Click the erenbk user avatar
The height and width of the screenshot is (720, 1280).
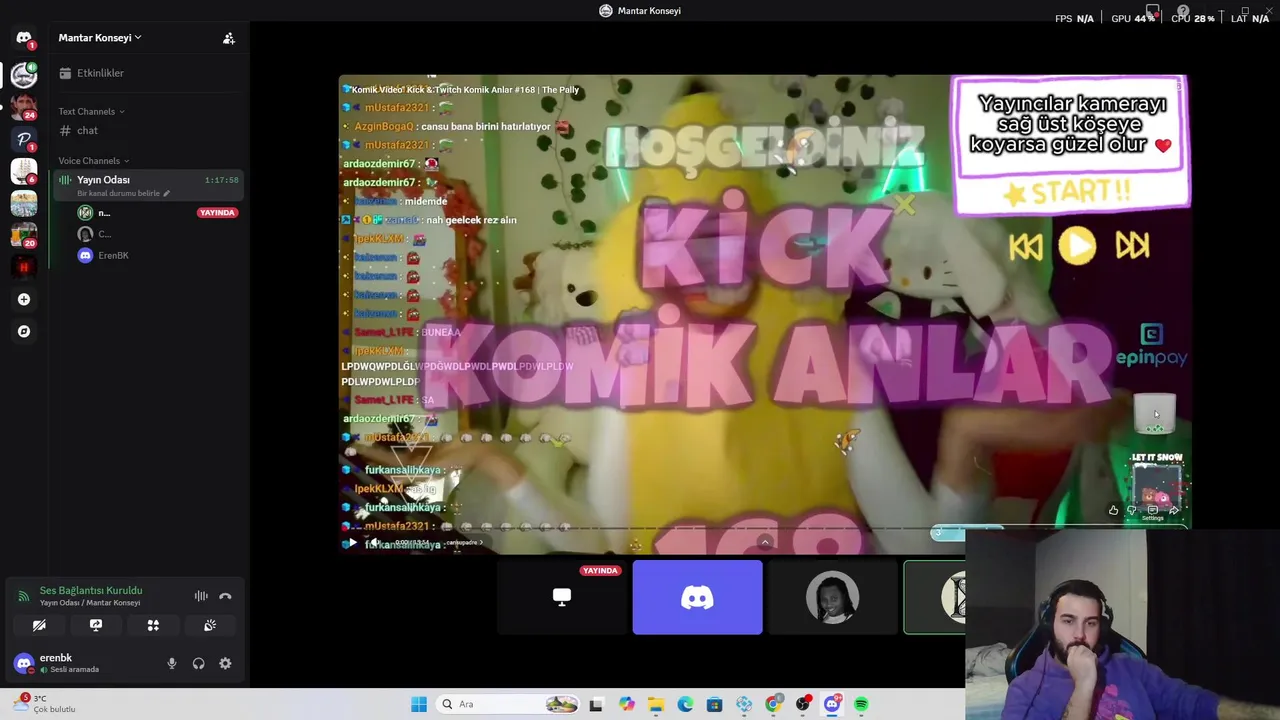coord(24,663)
